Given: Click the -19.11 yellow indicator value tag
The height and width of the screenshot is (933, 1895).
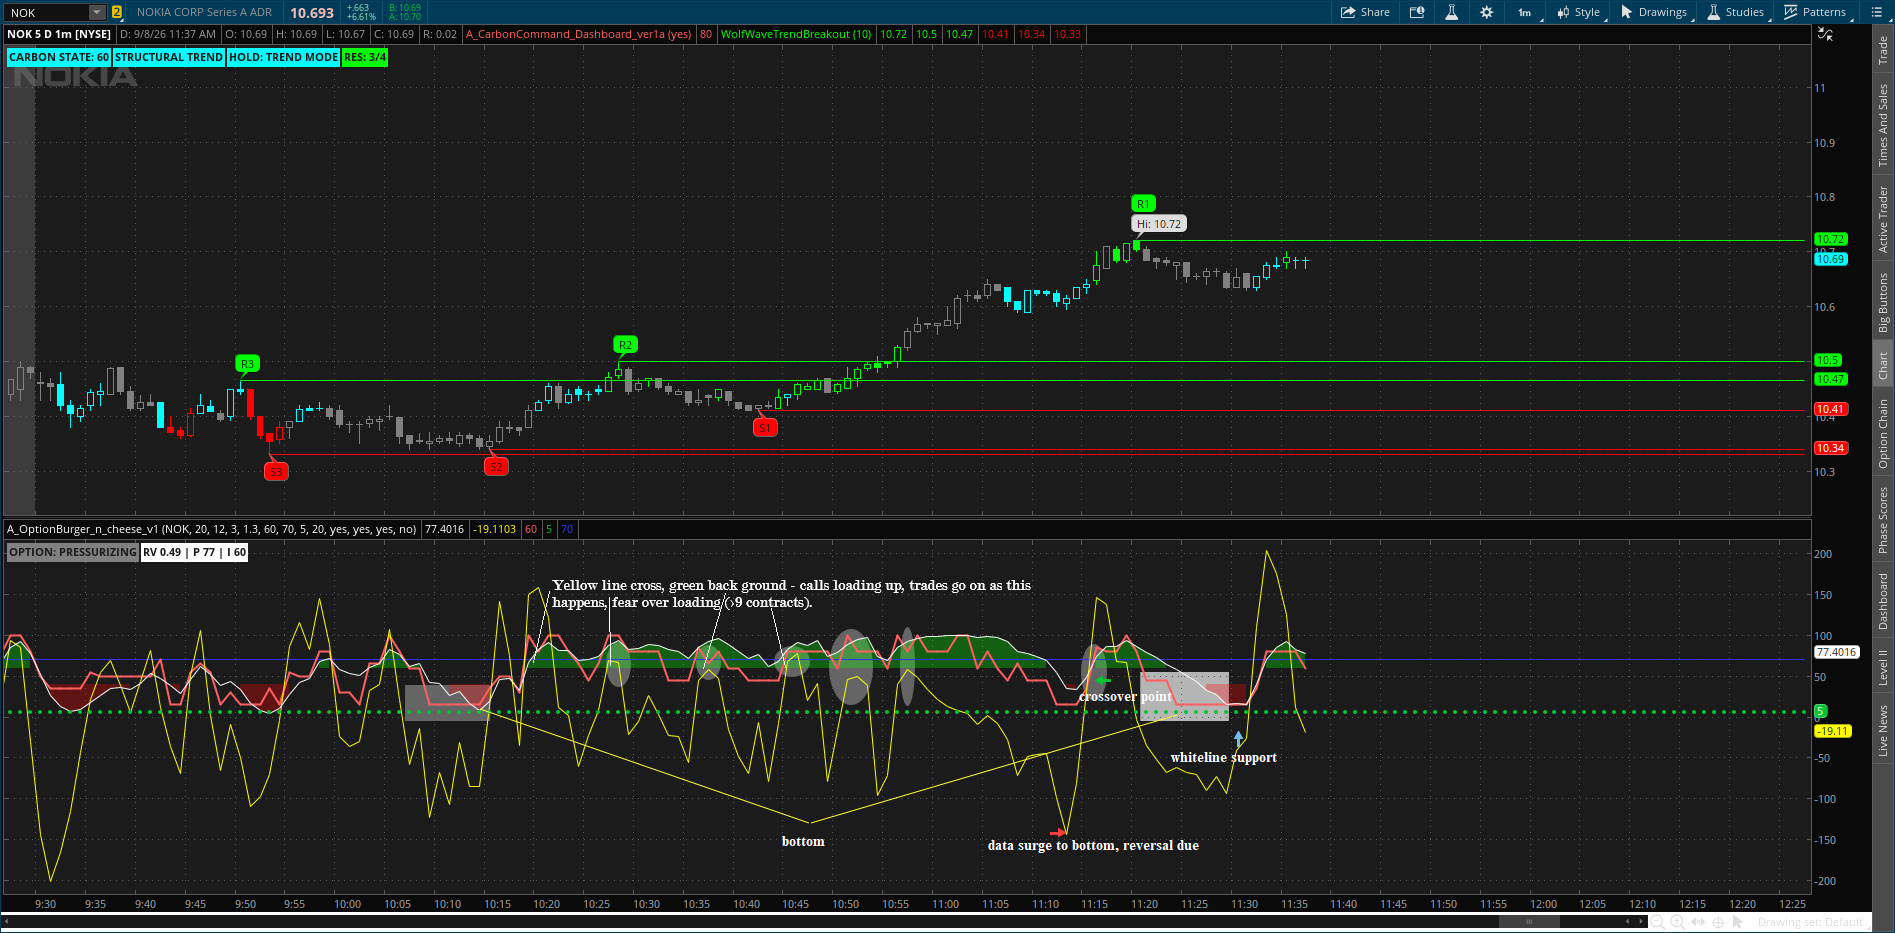Looking at the screenshot, I should click(1833, 731).
